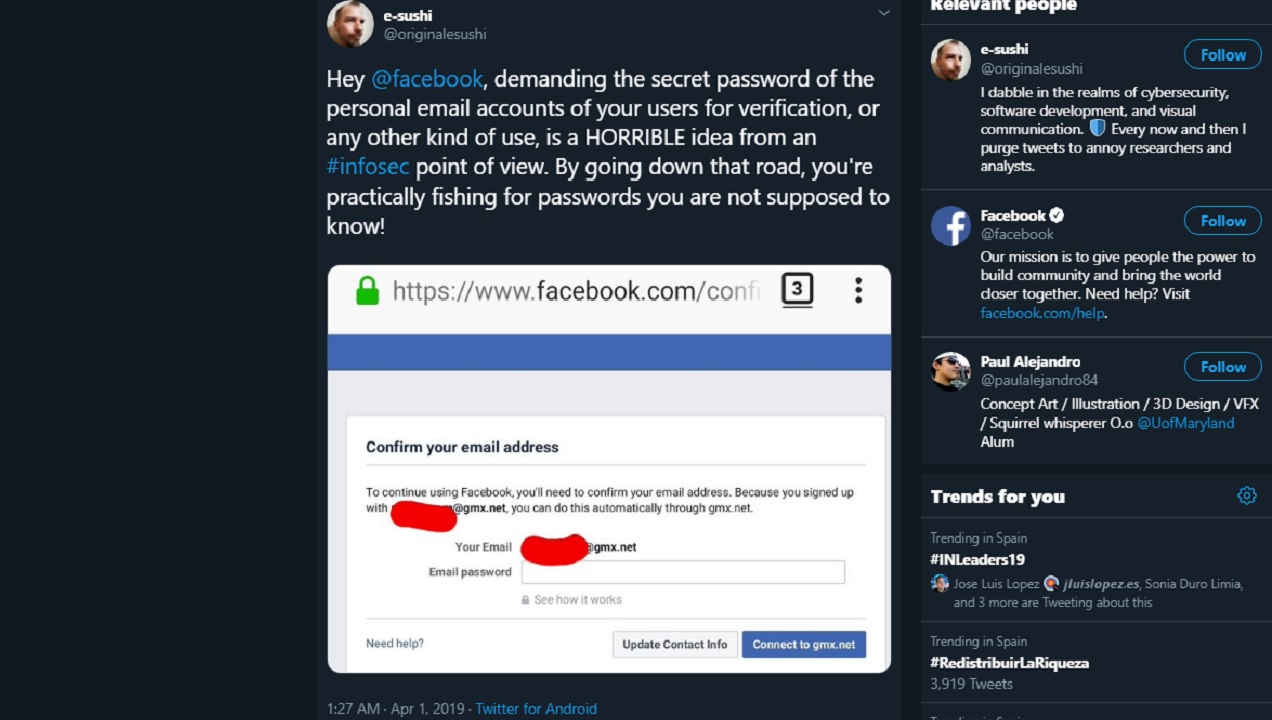1272x720 pixels.
Task: Click e-sushi's avatar on the tweet
Action: 350,23
